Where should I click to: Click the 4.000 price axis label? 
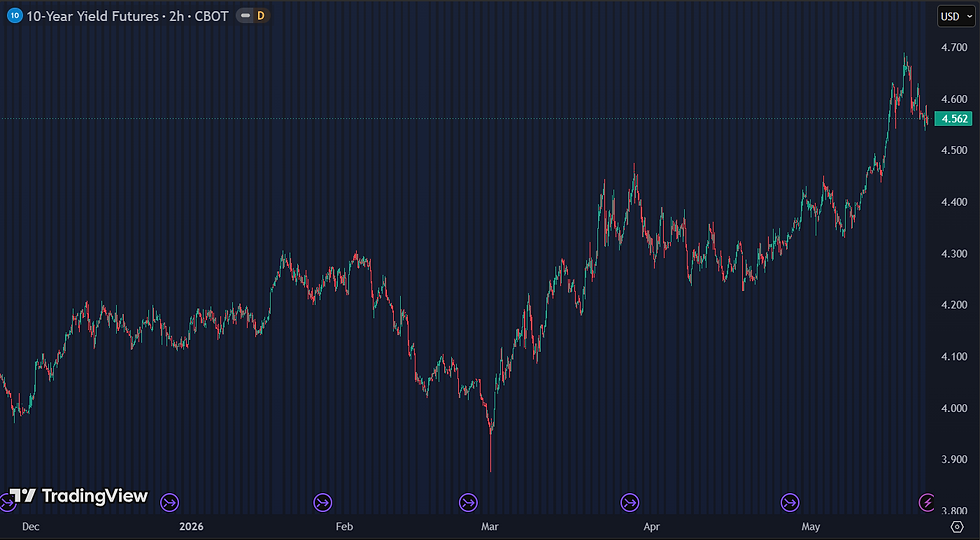pyautogui.click(x=954, y=408)
